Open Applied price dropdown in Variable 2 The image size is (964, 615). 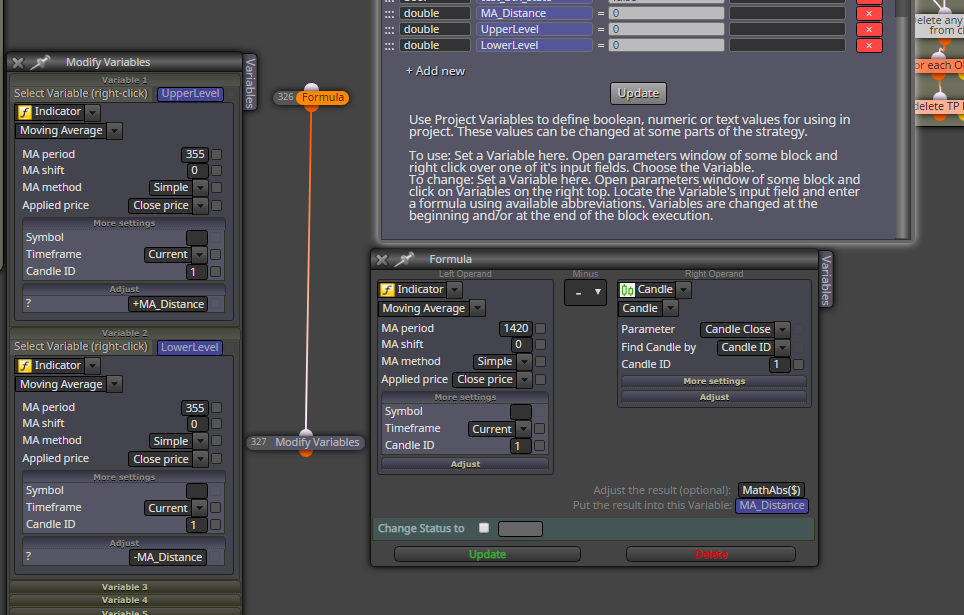(x=200, y=459)
